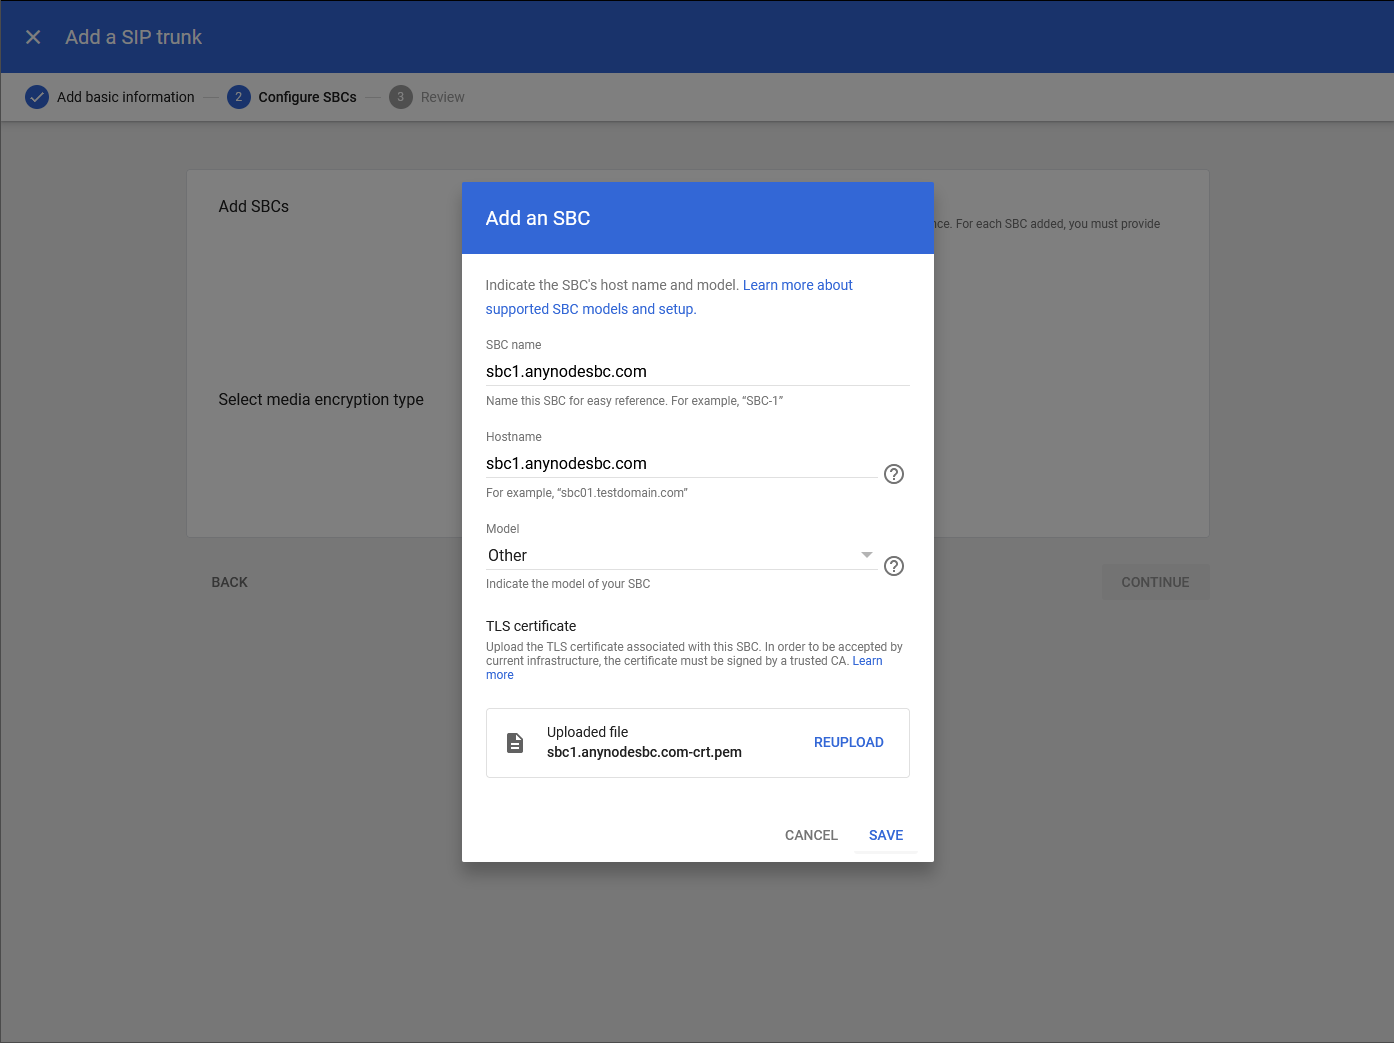Click REUPLOAD to replace the certificate
The image size is (1394, 1043).
point(849,742)
